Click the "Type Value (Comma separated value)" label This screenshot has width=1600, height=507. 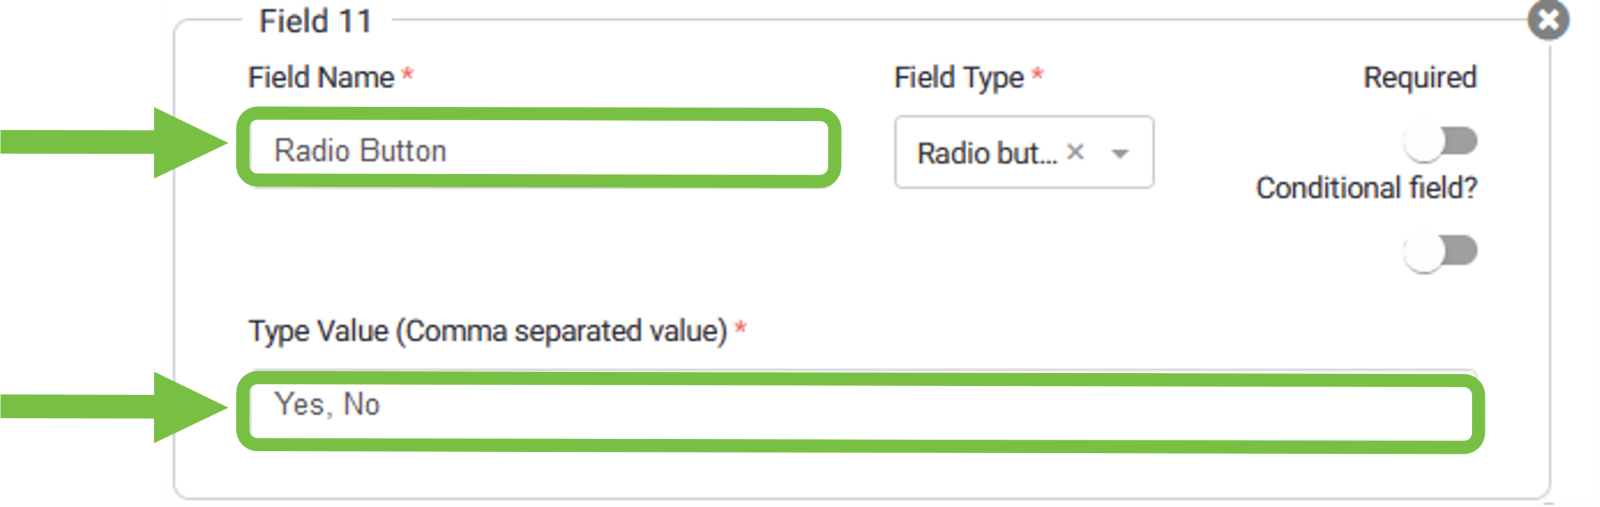click(x=488, y=331)
